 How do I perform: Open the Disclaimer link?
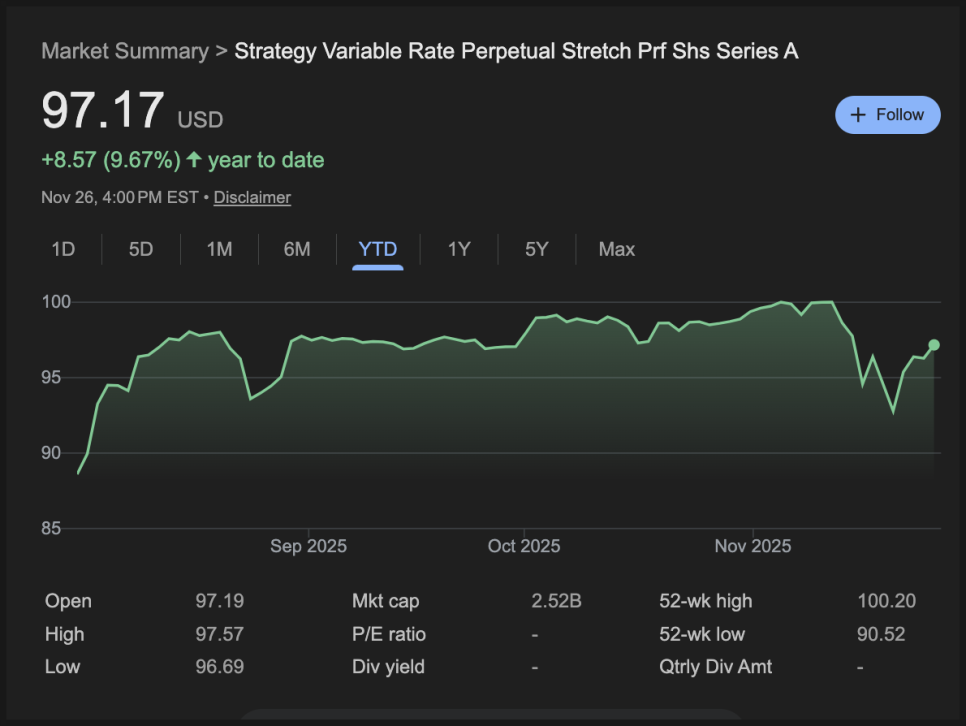click(x=252, y=197)
